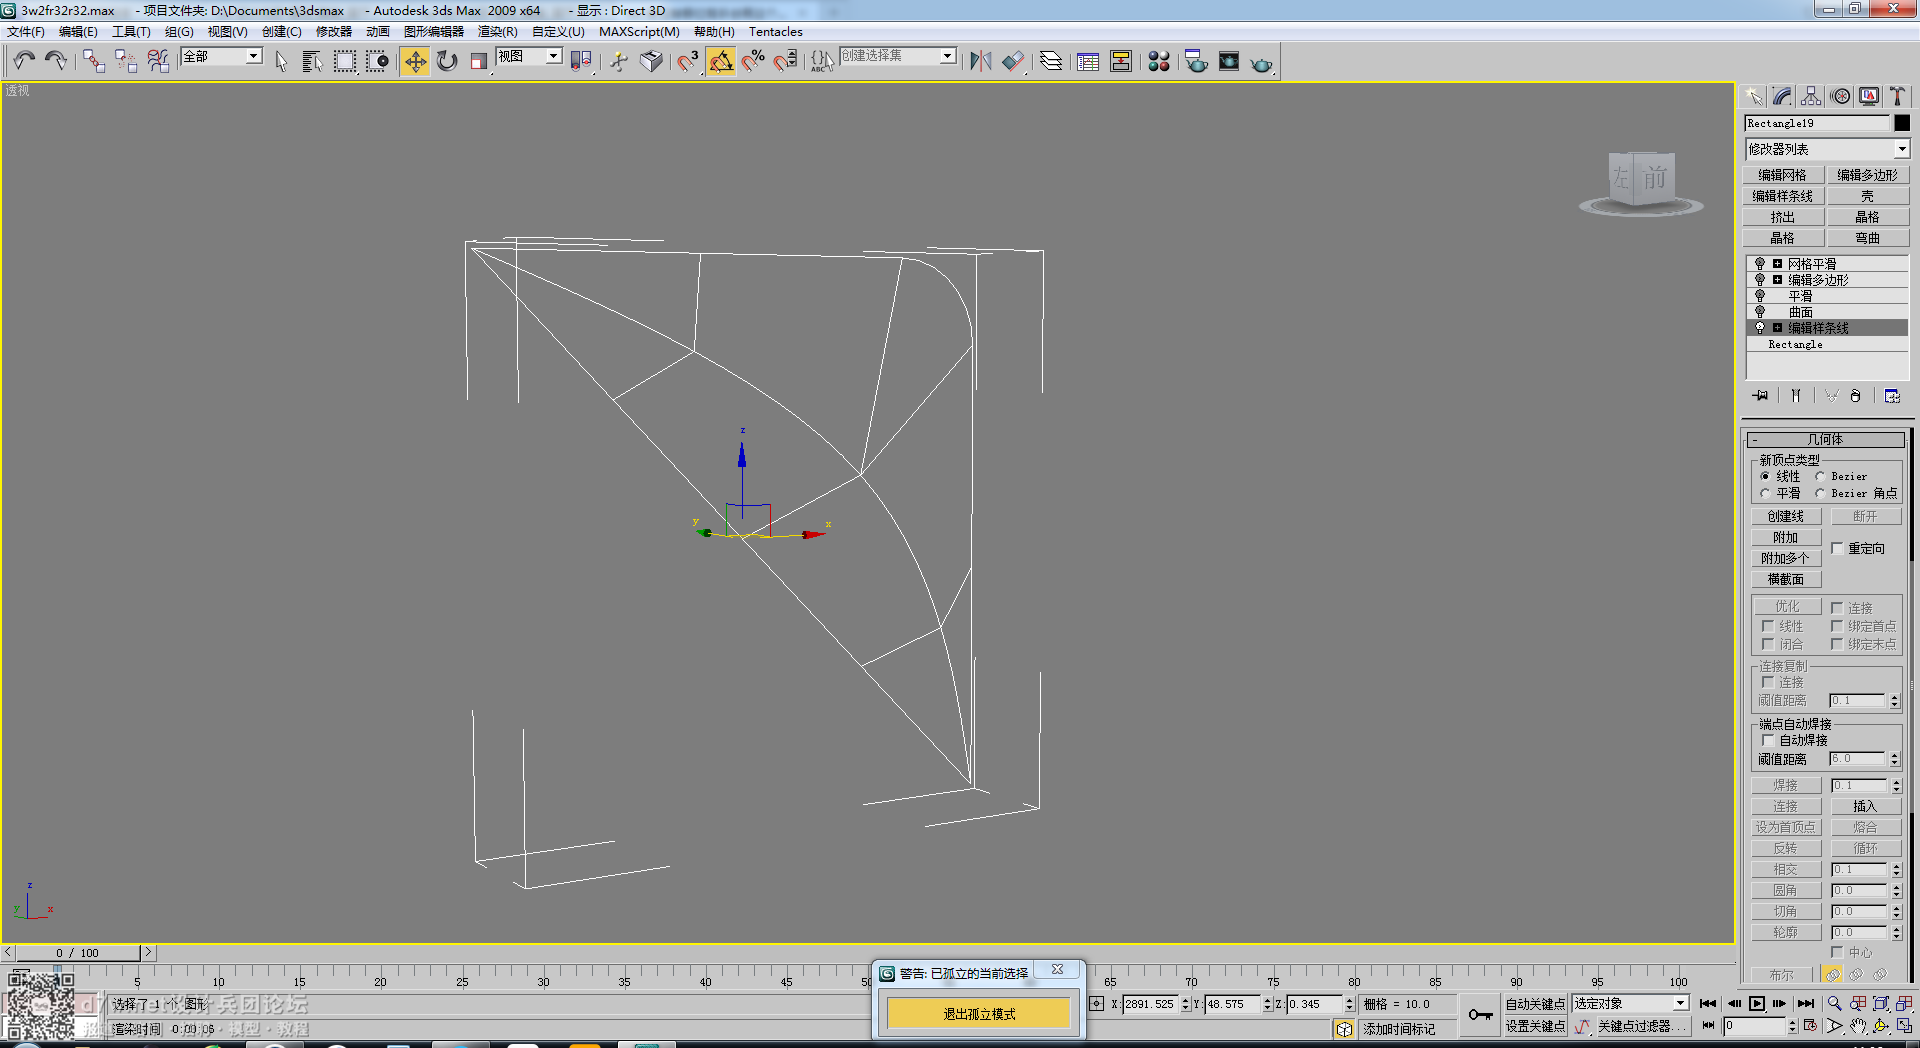Select the 线性 vertex type radio
Screen dimensions: 1920x1048
(1765, 476)
